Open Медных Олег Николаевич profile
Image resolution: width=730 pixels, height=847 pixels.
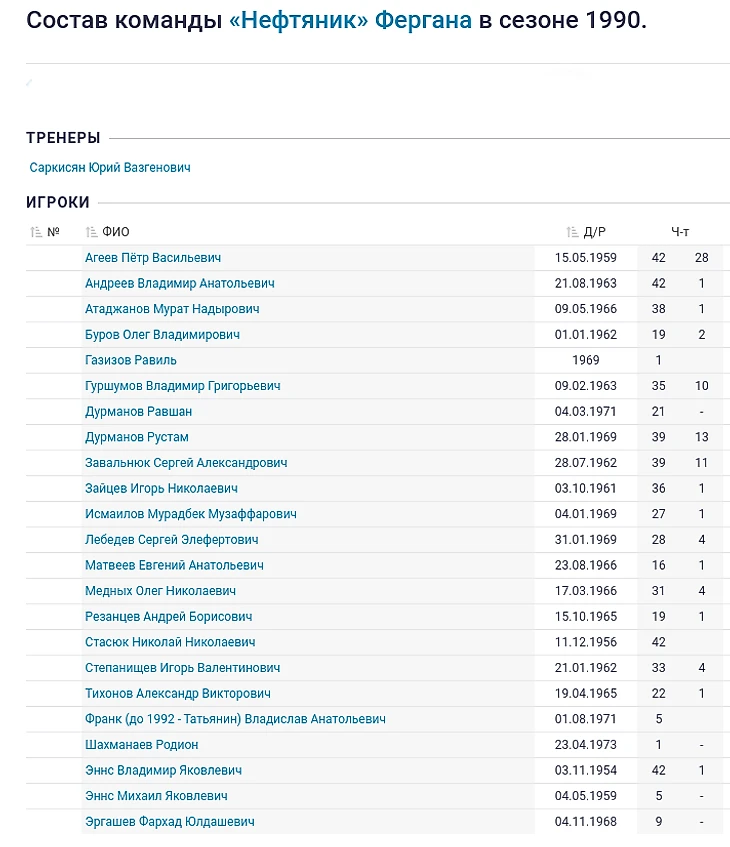(x=161, y=591)
